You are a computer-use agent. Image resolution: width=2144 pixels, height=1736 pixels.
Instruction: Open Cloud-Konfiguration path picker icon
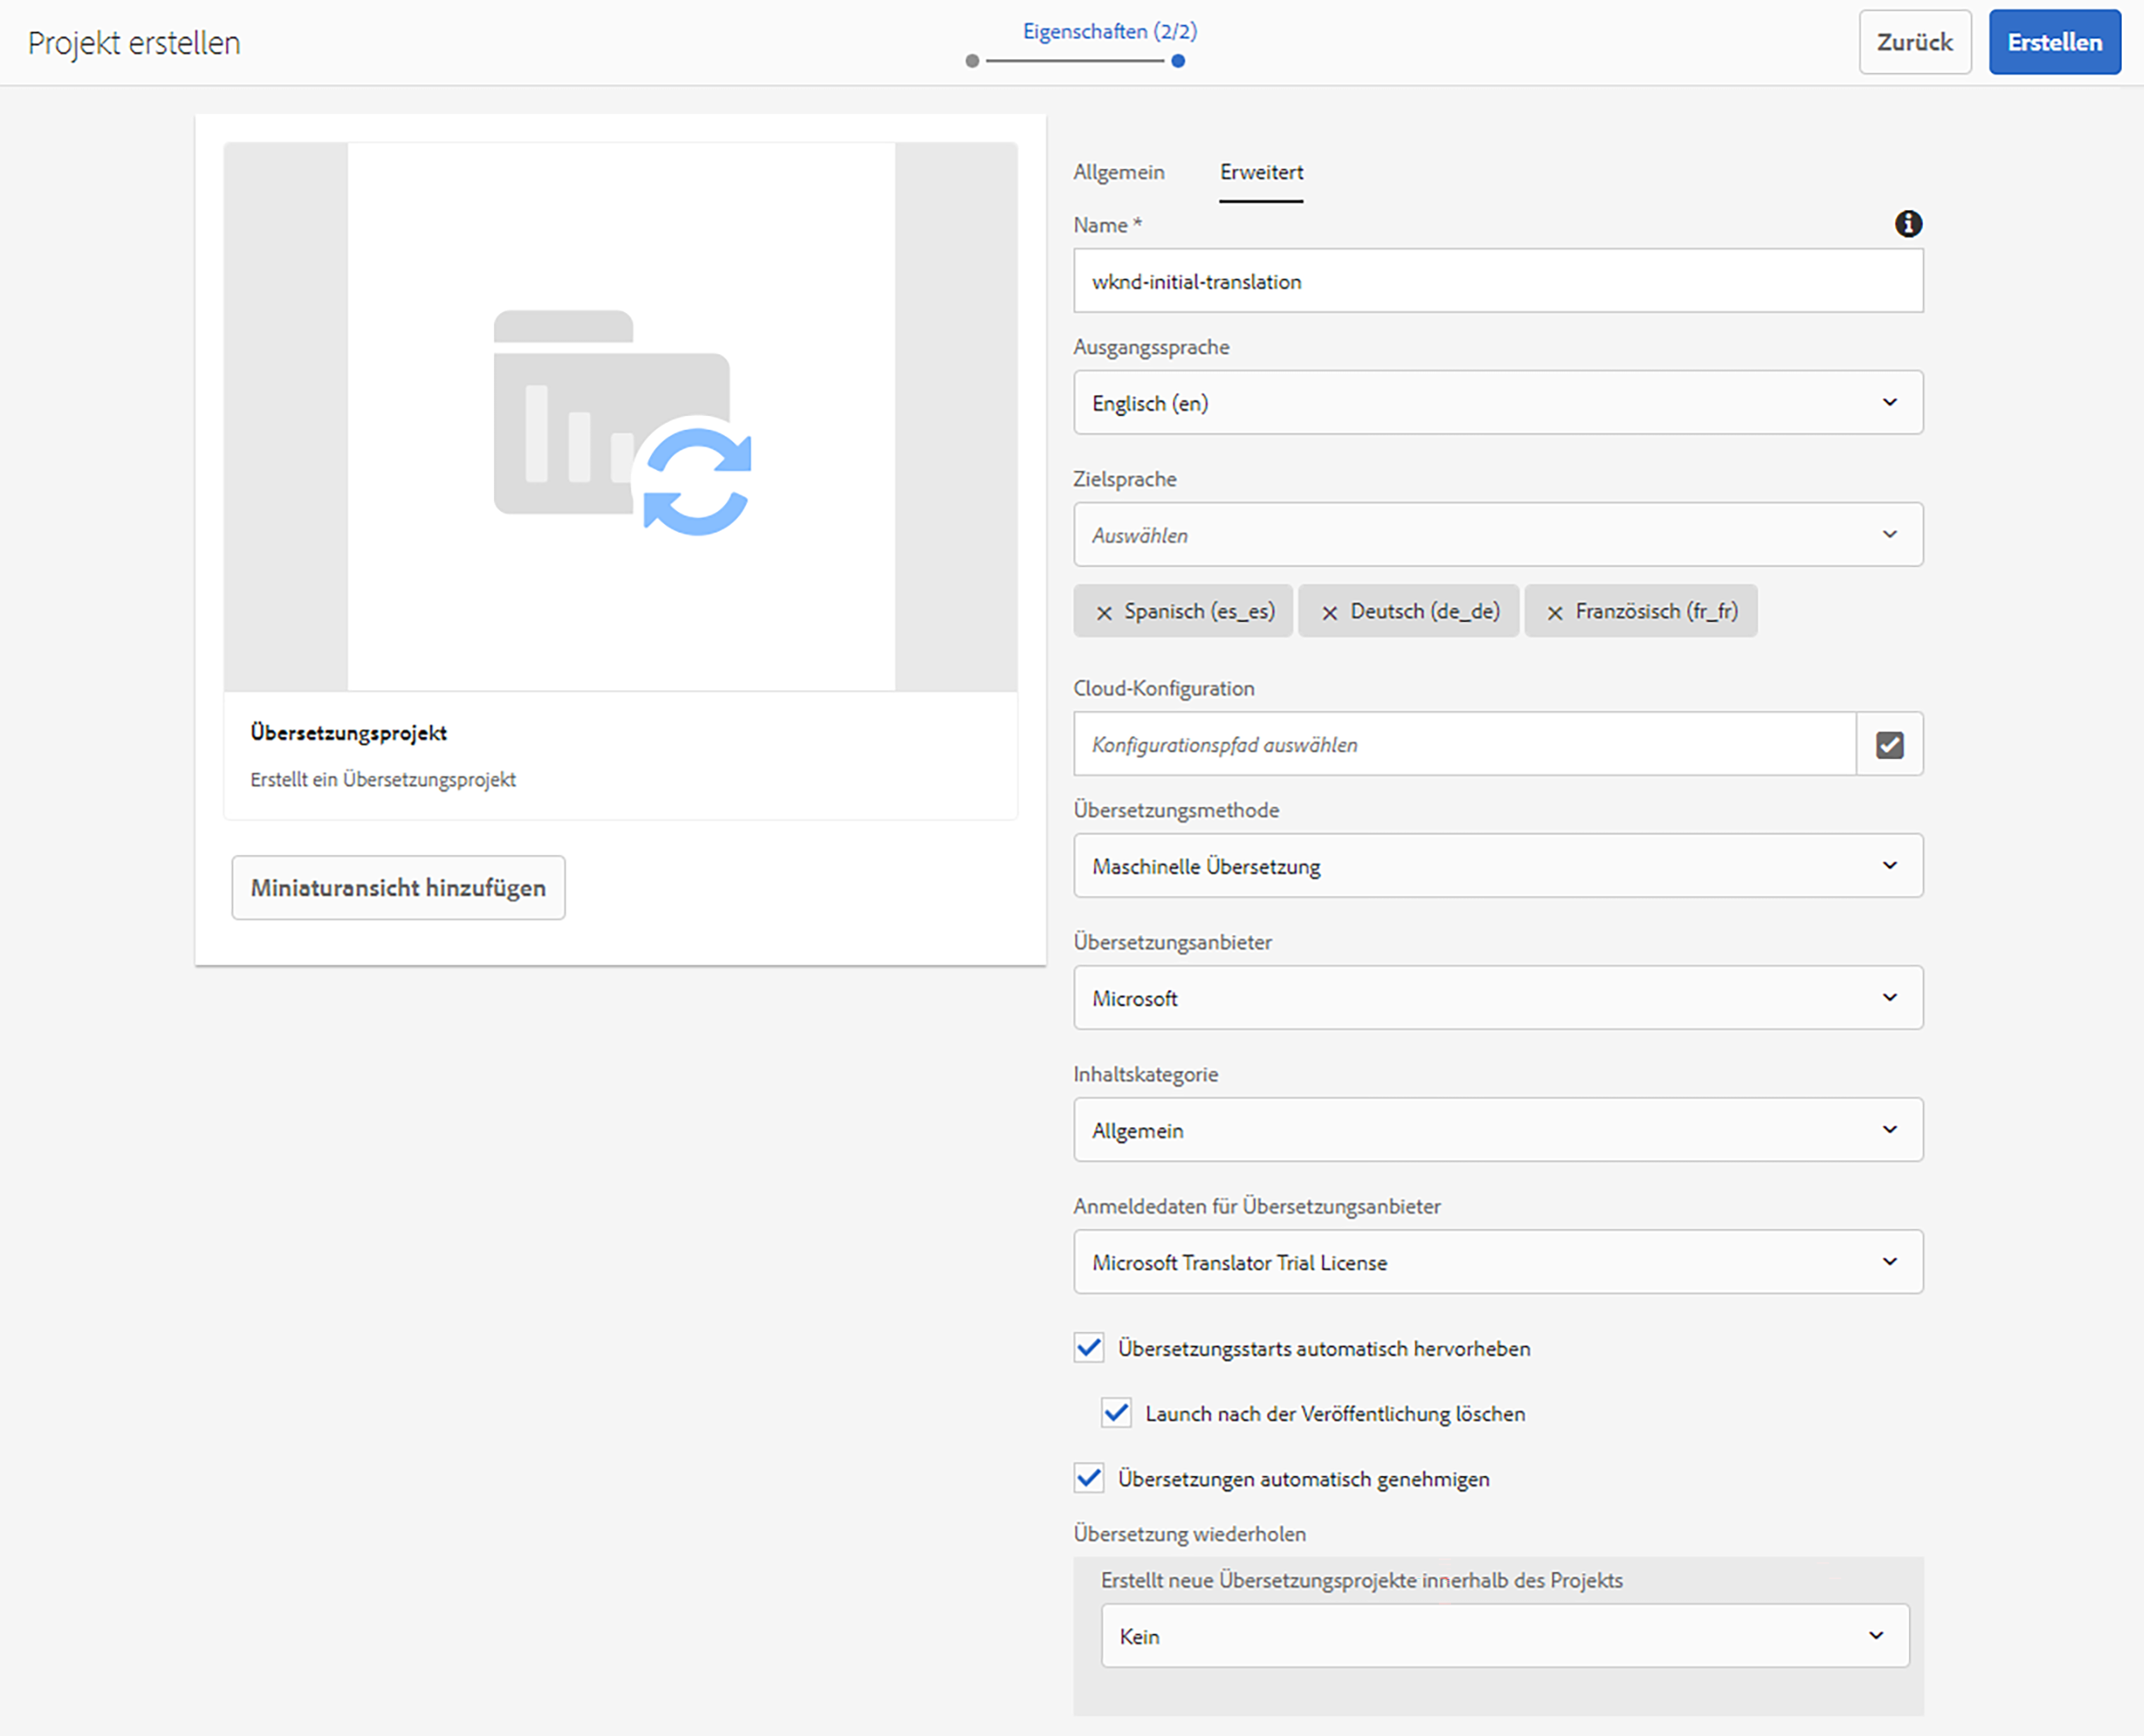point(1889,744)
